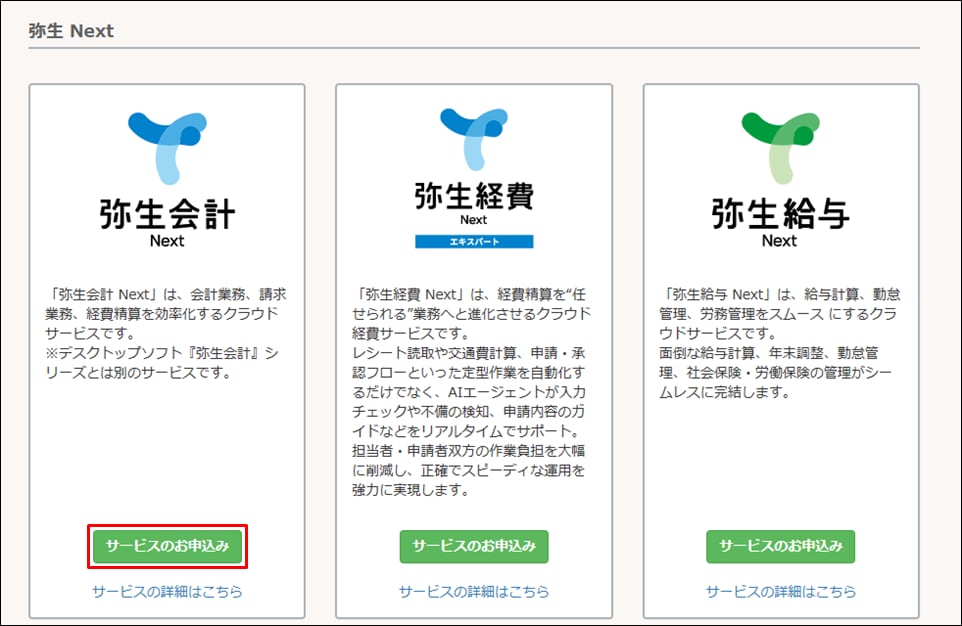
Task: Apply for the 弥生給与 Next service
Action: tap(780, 546)
